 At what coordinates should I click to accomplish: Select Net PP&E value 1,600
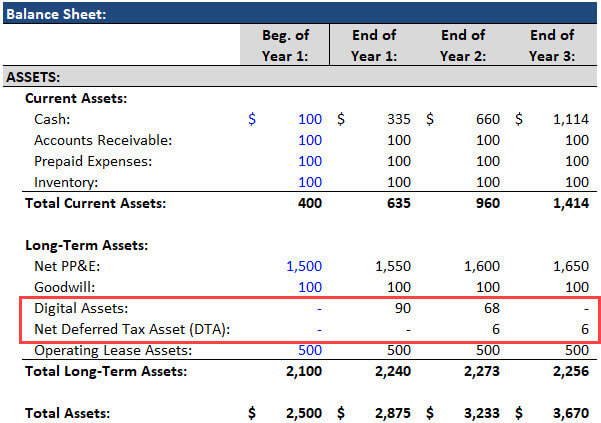[482, 266]
